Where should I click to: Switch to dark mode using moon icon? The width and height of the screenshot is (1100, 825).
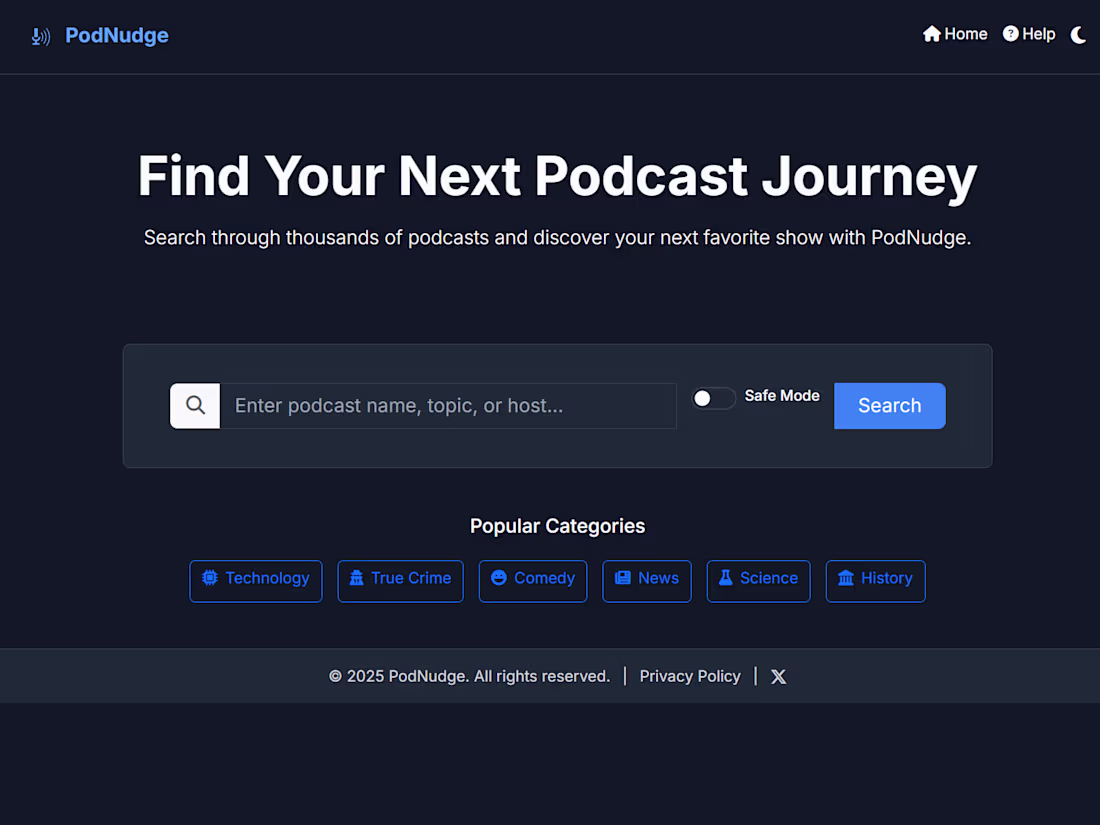pyautogui.click(x=1079, y=35)
